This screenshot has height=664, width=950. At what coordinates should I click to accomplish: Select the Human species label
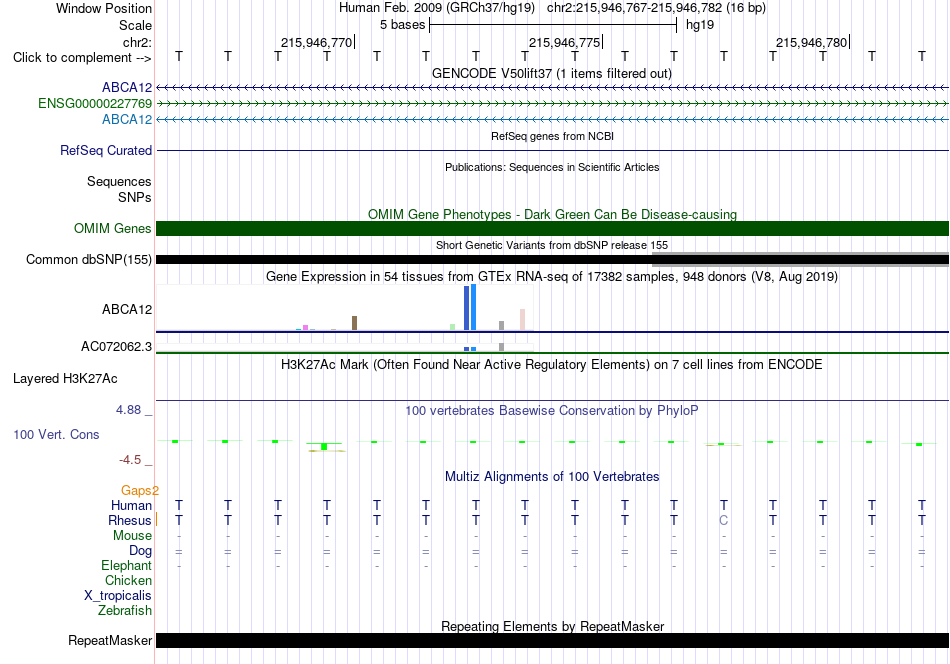(x=131, y=505)
